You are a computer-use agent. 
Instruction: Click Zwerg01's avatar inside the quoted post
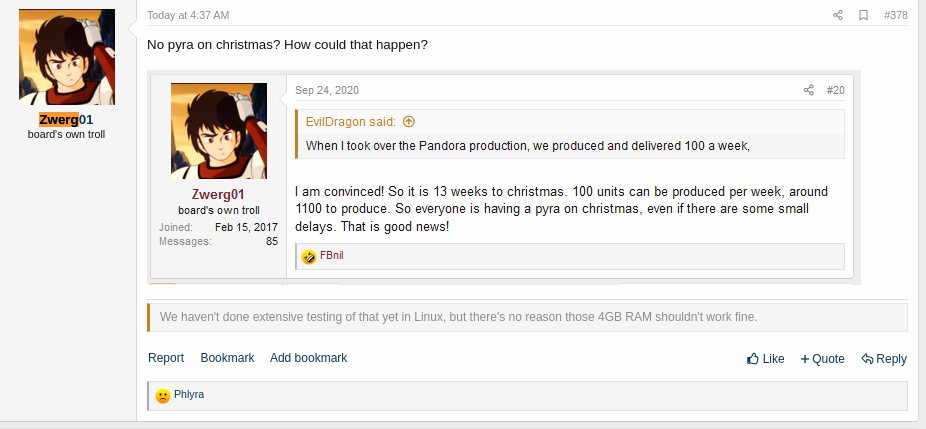218,131
